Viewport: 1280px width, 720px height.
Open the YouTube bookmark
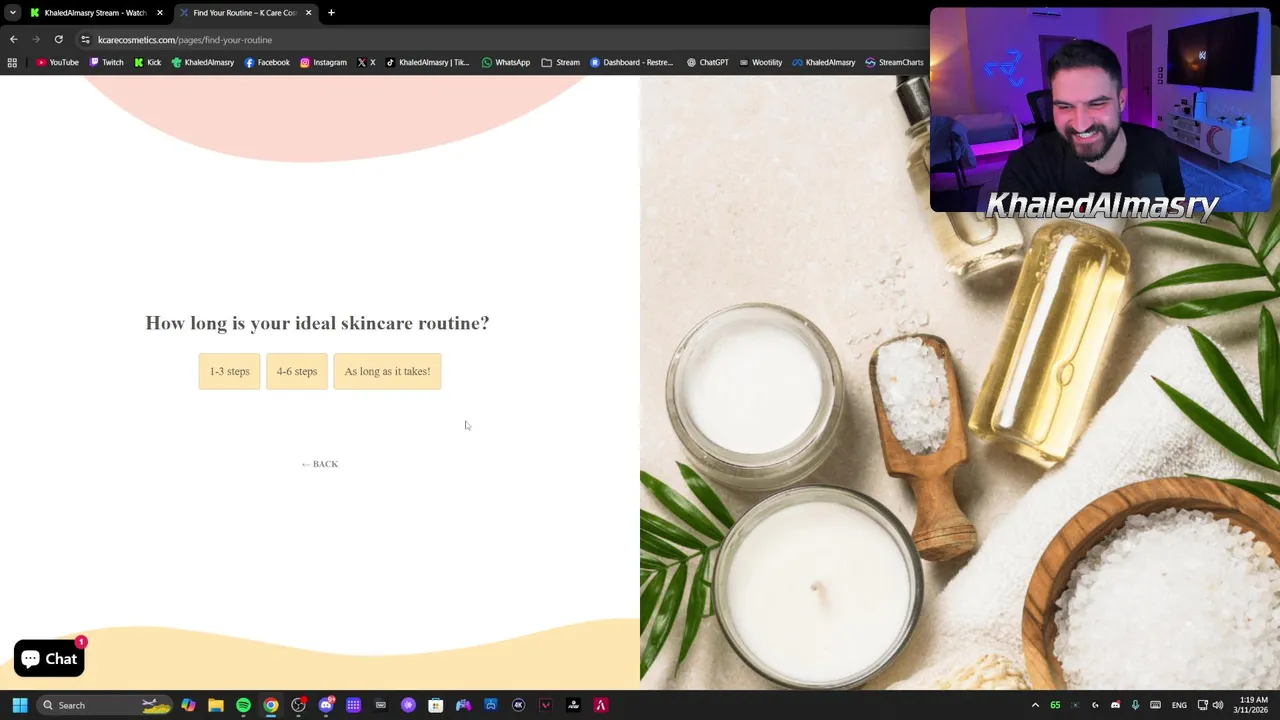pyautogui.click(x=57, y=62)
